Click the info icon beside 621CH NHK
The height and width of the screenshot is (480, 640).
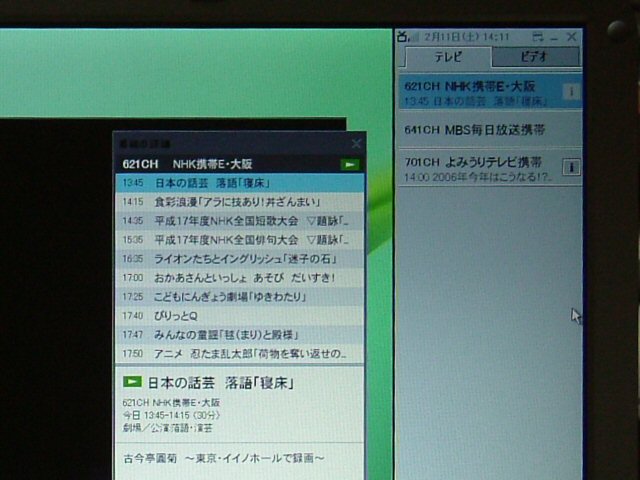pos(570,92)
